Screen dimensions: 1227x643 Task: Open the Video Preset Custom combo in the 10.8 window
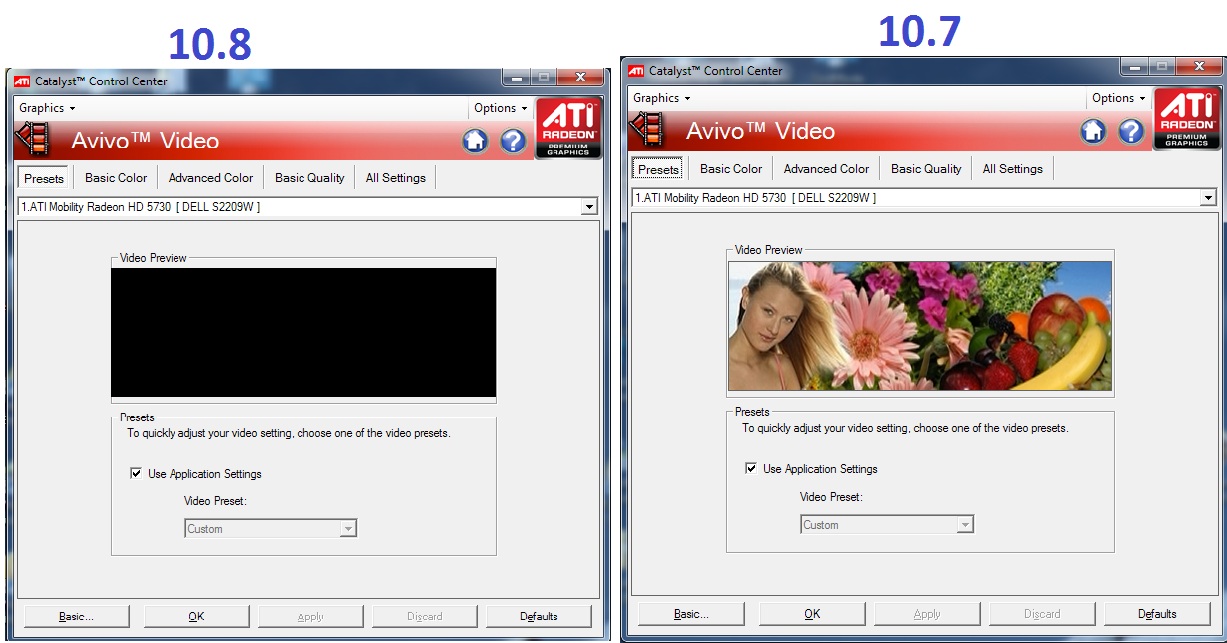pyautogui.click(x=270, y=529)
